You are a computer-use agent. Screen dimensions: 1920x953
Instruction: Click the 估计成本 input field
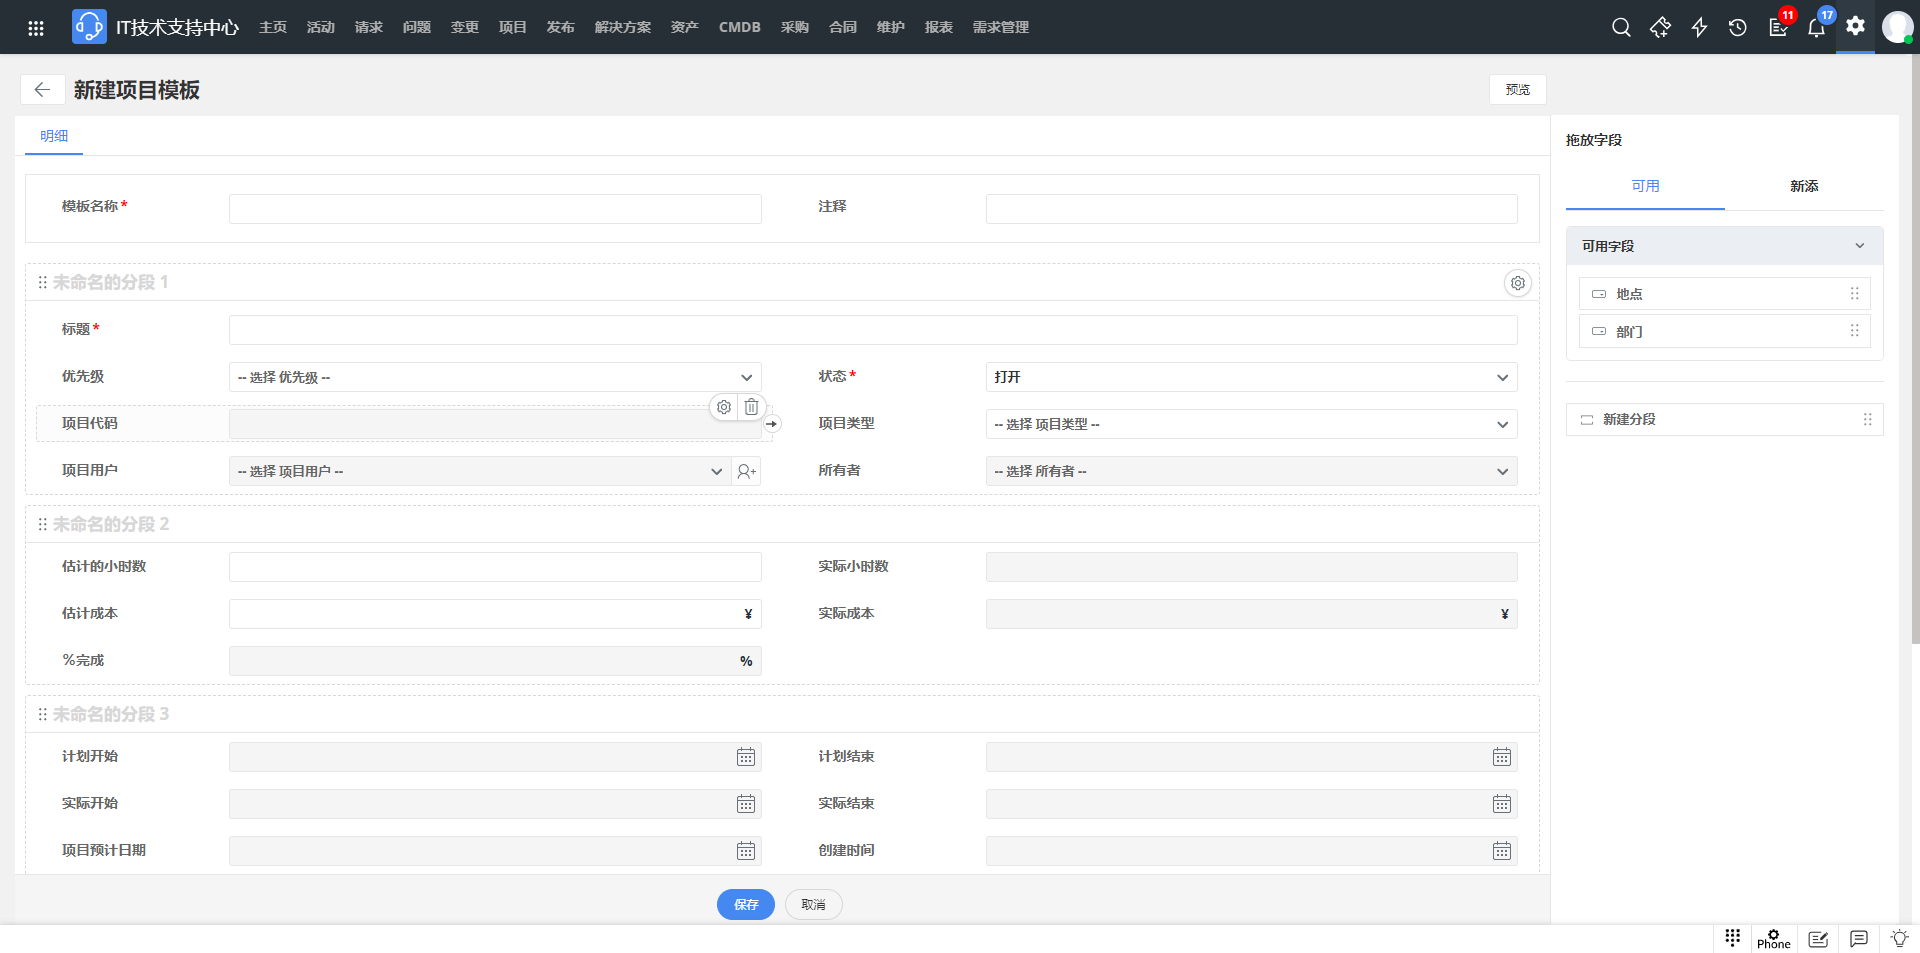point(495,614)
